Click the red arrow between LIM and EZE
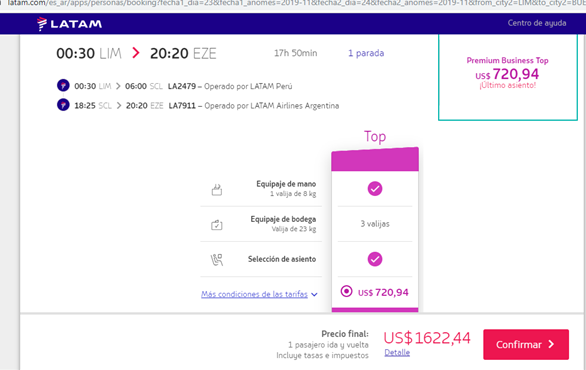 [x=136, y=53]
